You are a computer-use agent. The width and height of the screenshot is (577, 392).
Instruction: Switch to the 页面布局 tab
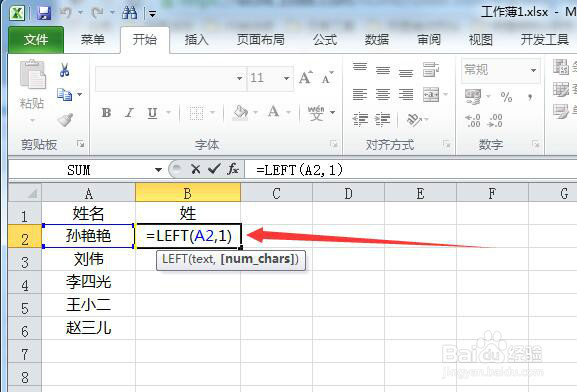261,39
